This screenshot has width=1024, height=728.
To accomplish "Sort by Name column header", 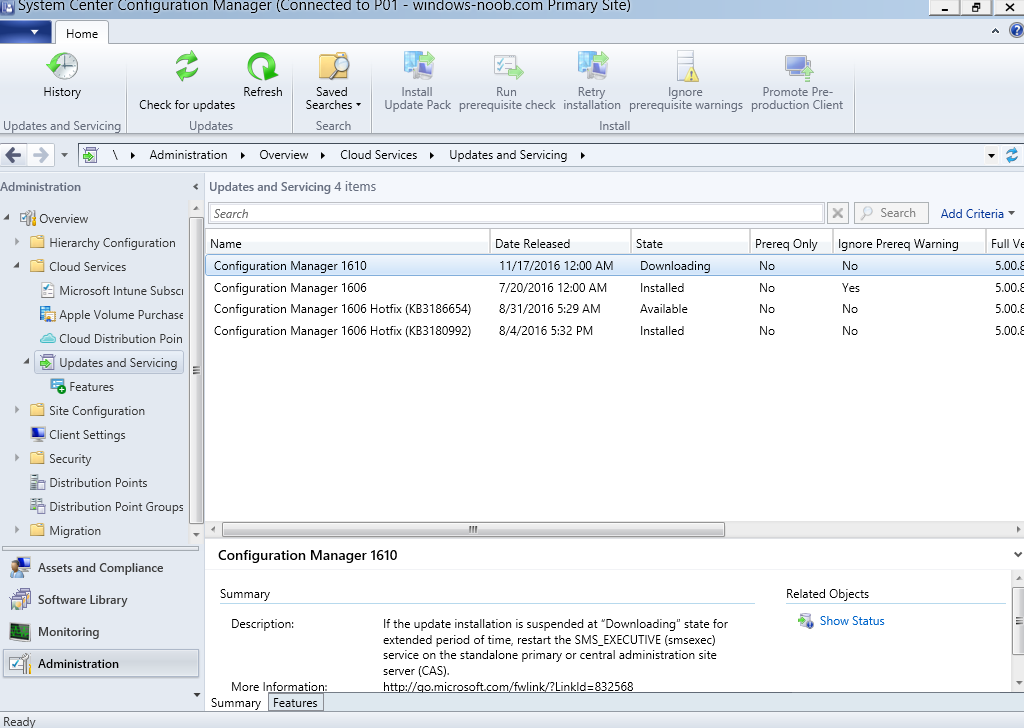I will 347,244.
